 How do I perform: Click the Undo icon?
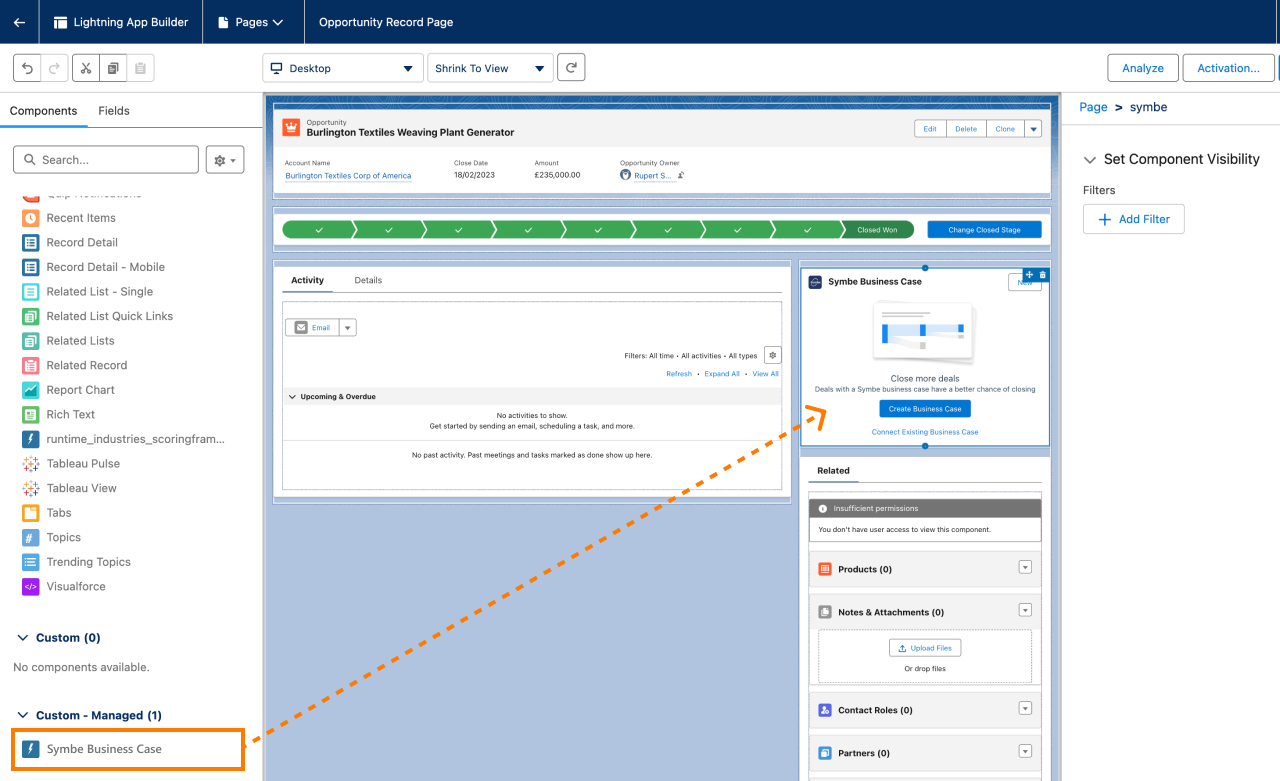[27, 68]
